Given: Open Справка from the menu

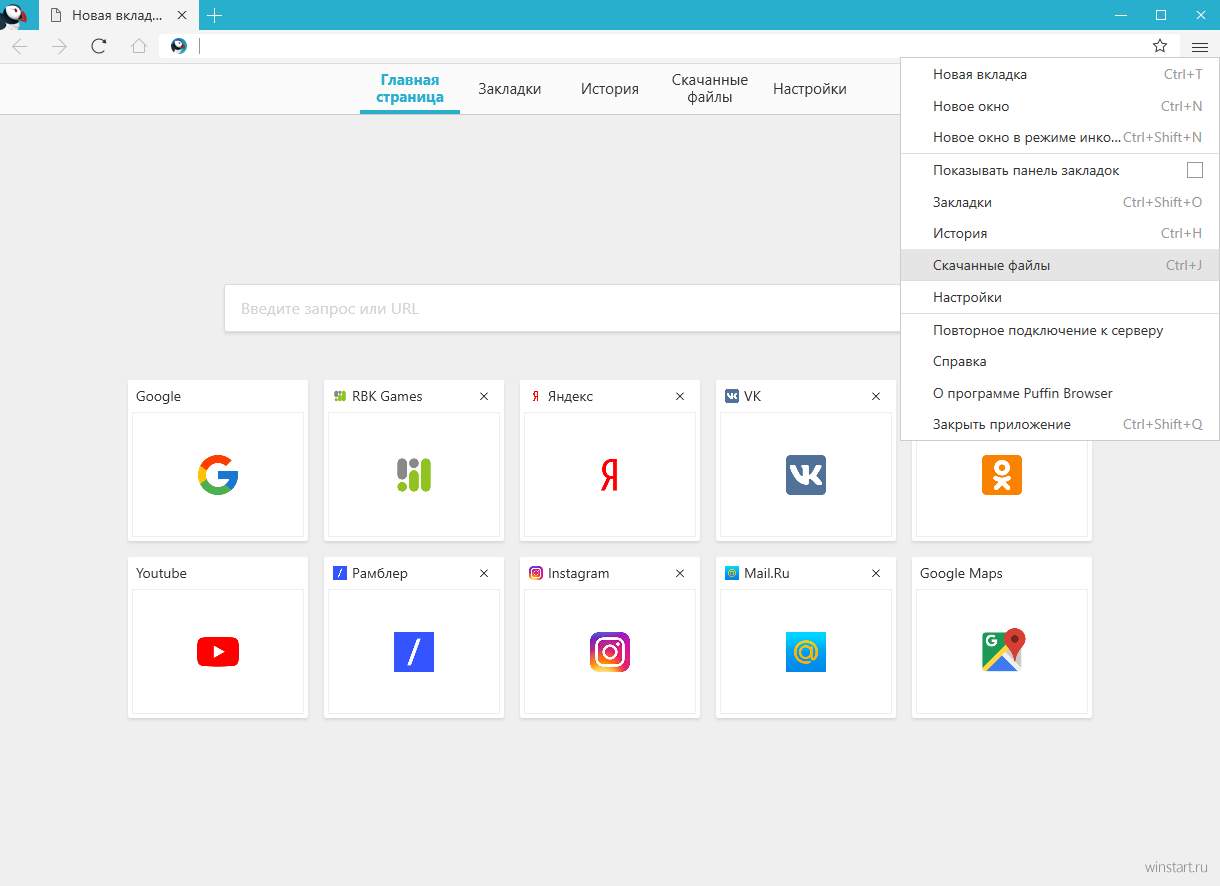Looking at the screenshot, I should tap(1060, 361).
